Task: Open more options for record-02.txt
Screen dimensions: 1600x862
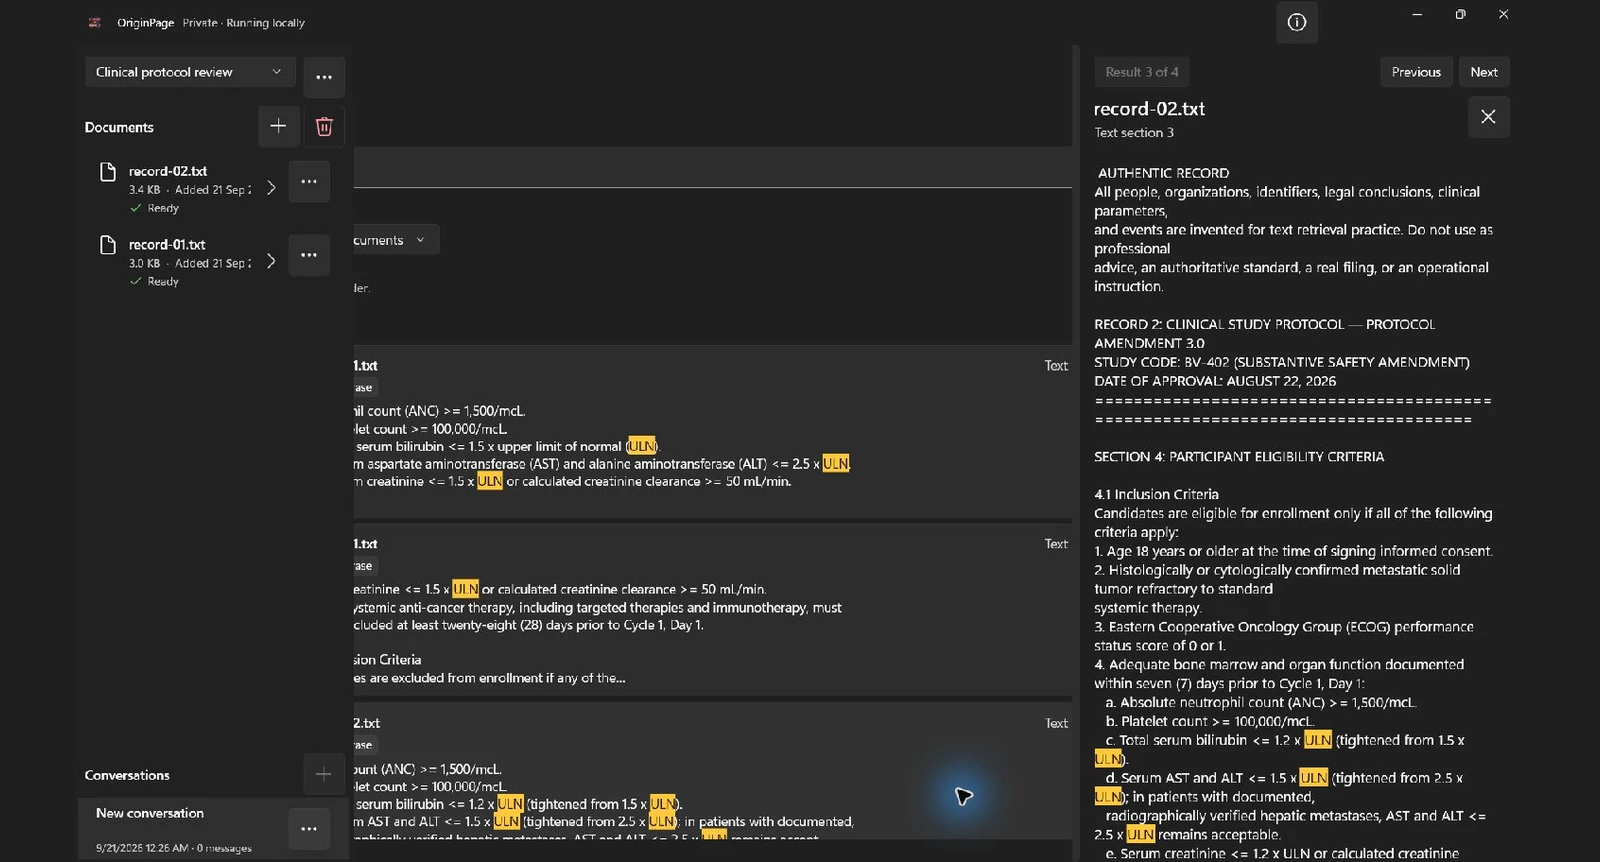Action: pyautogui.click(x=309, y=182)
